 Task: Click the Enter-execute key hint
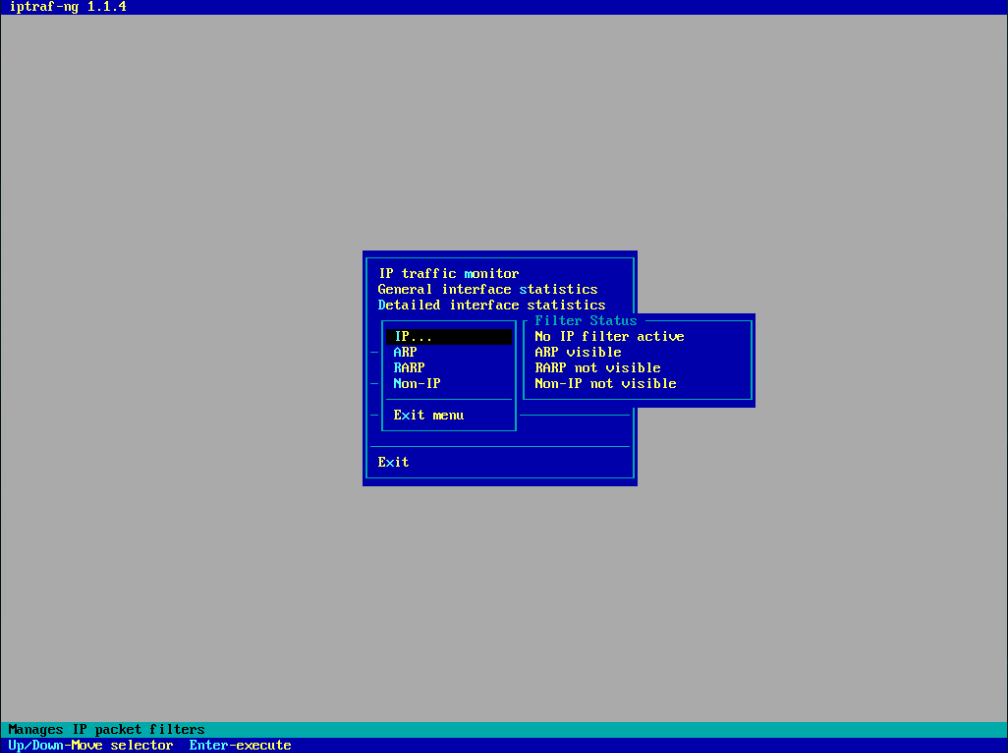point(240,745)
